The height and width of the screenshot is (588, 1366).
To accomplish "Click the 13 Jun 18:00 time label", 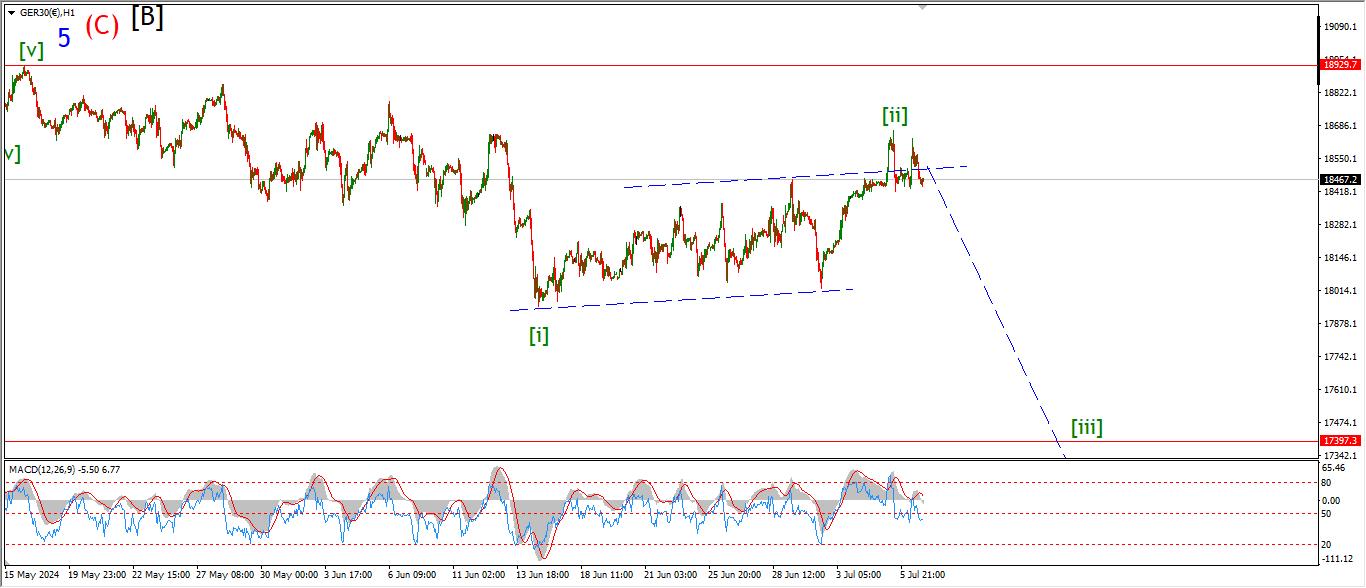I will coord(541,575).
